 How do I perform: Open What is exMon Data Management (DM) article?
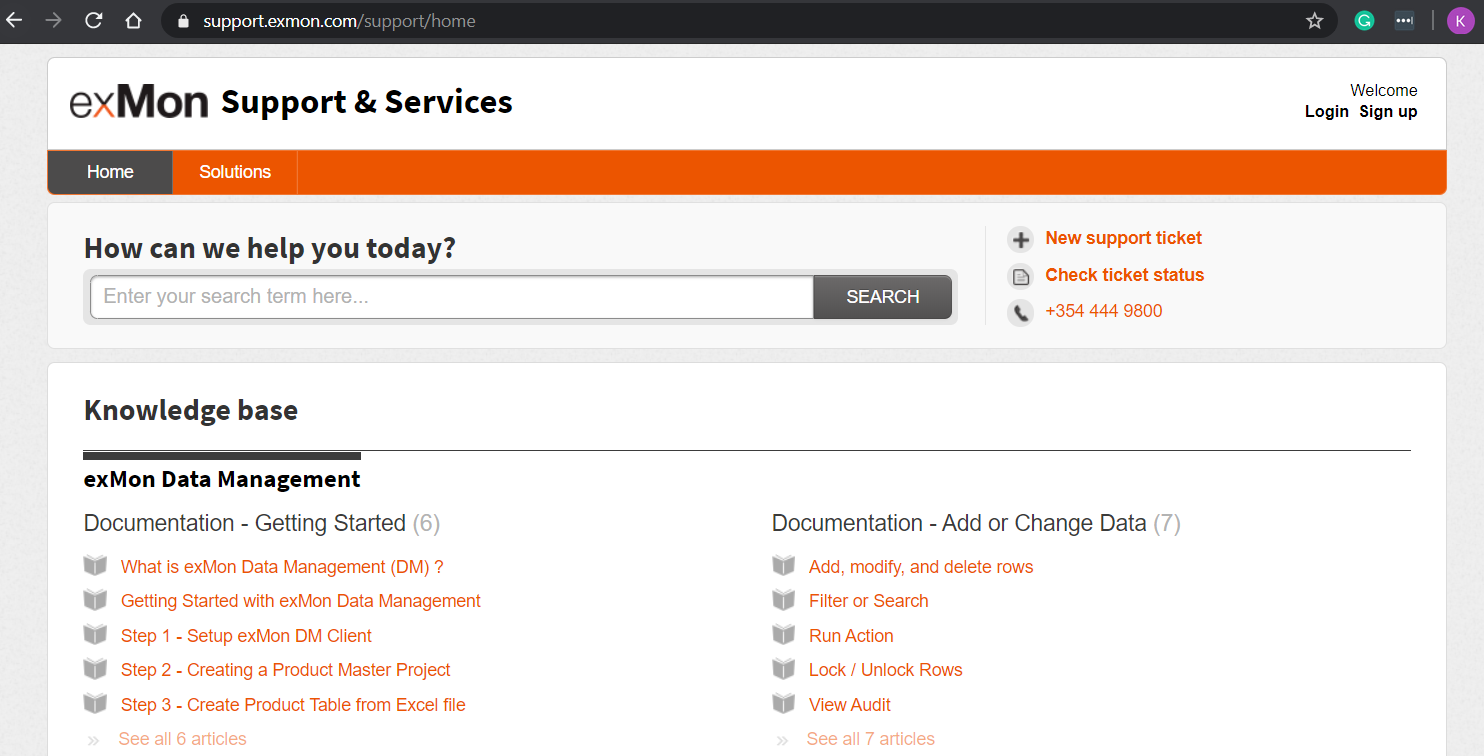tap(282, 567)
